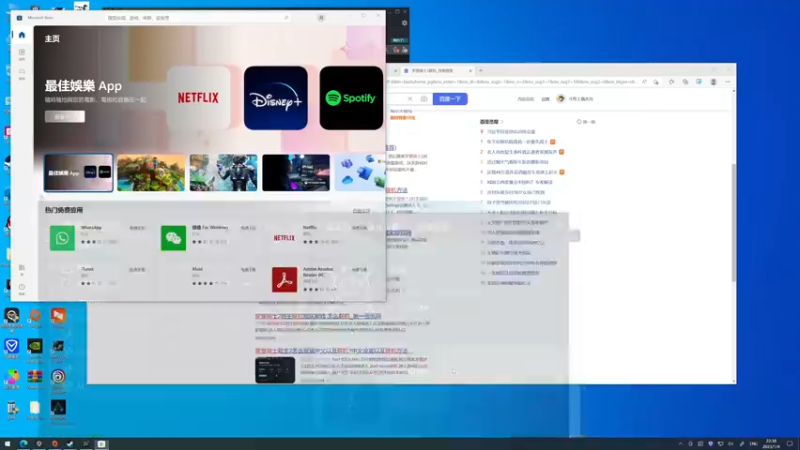800x450 pixels.
Task: Click the 热门免费应用 section heading
Action: tap(64, 210)
